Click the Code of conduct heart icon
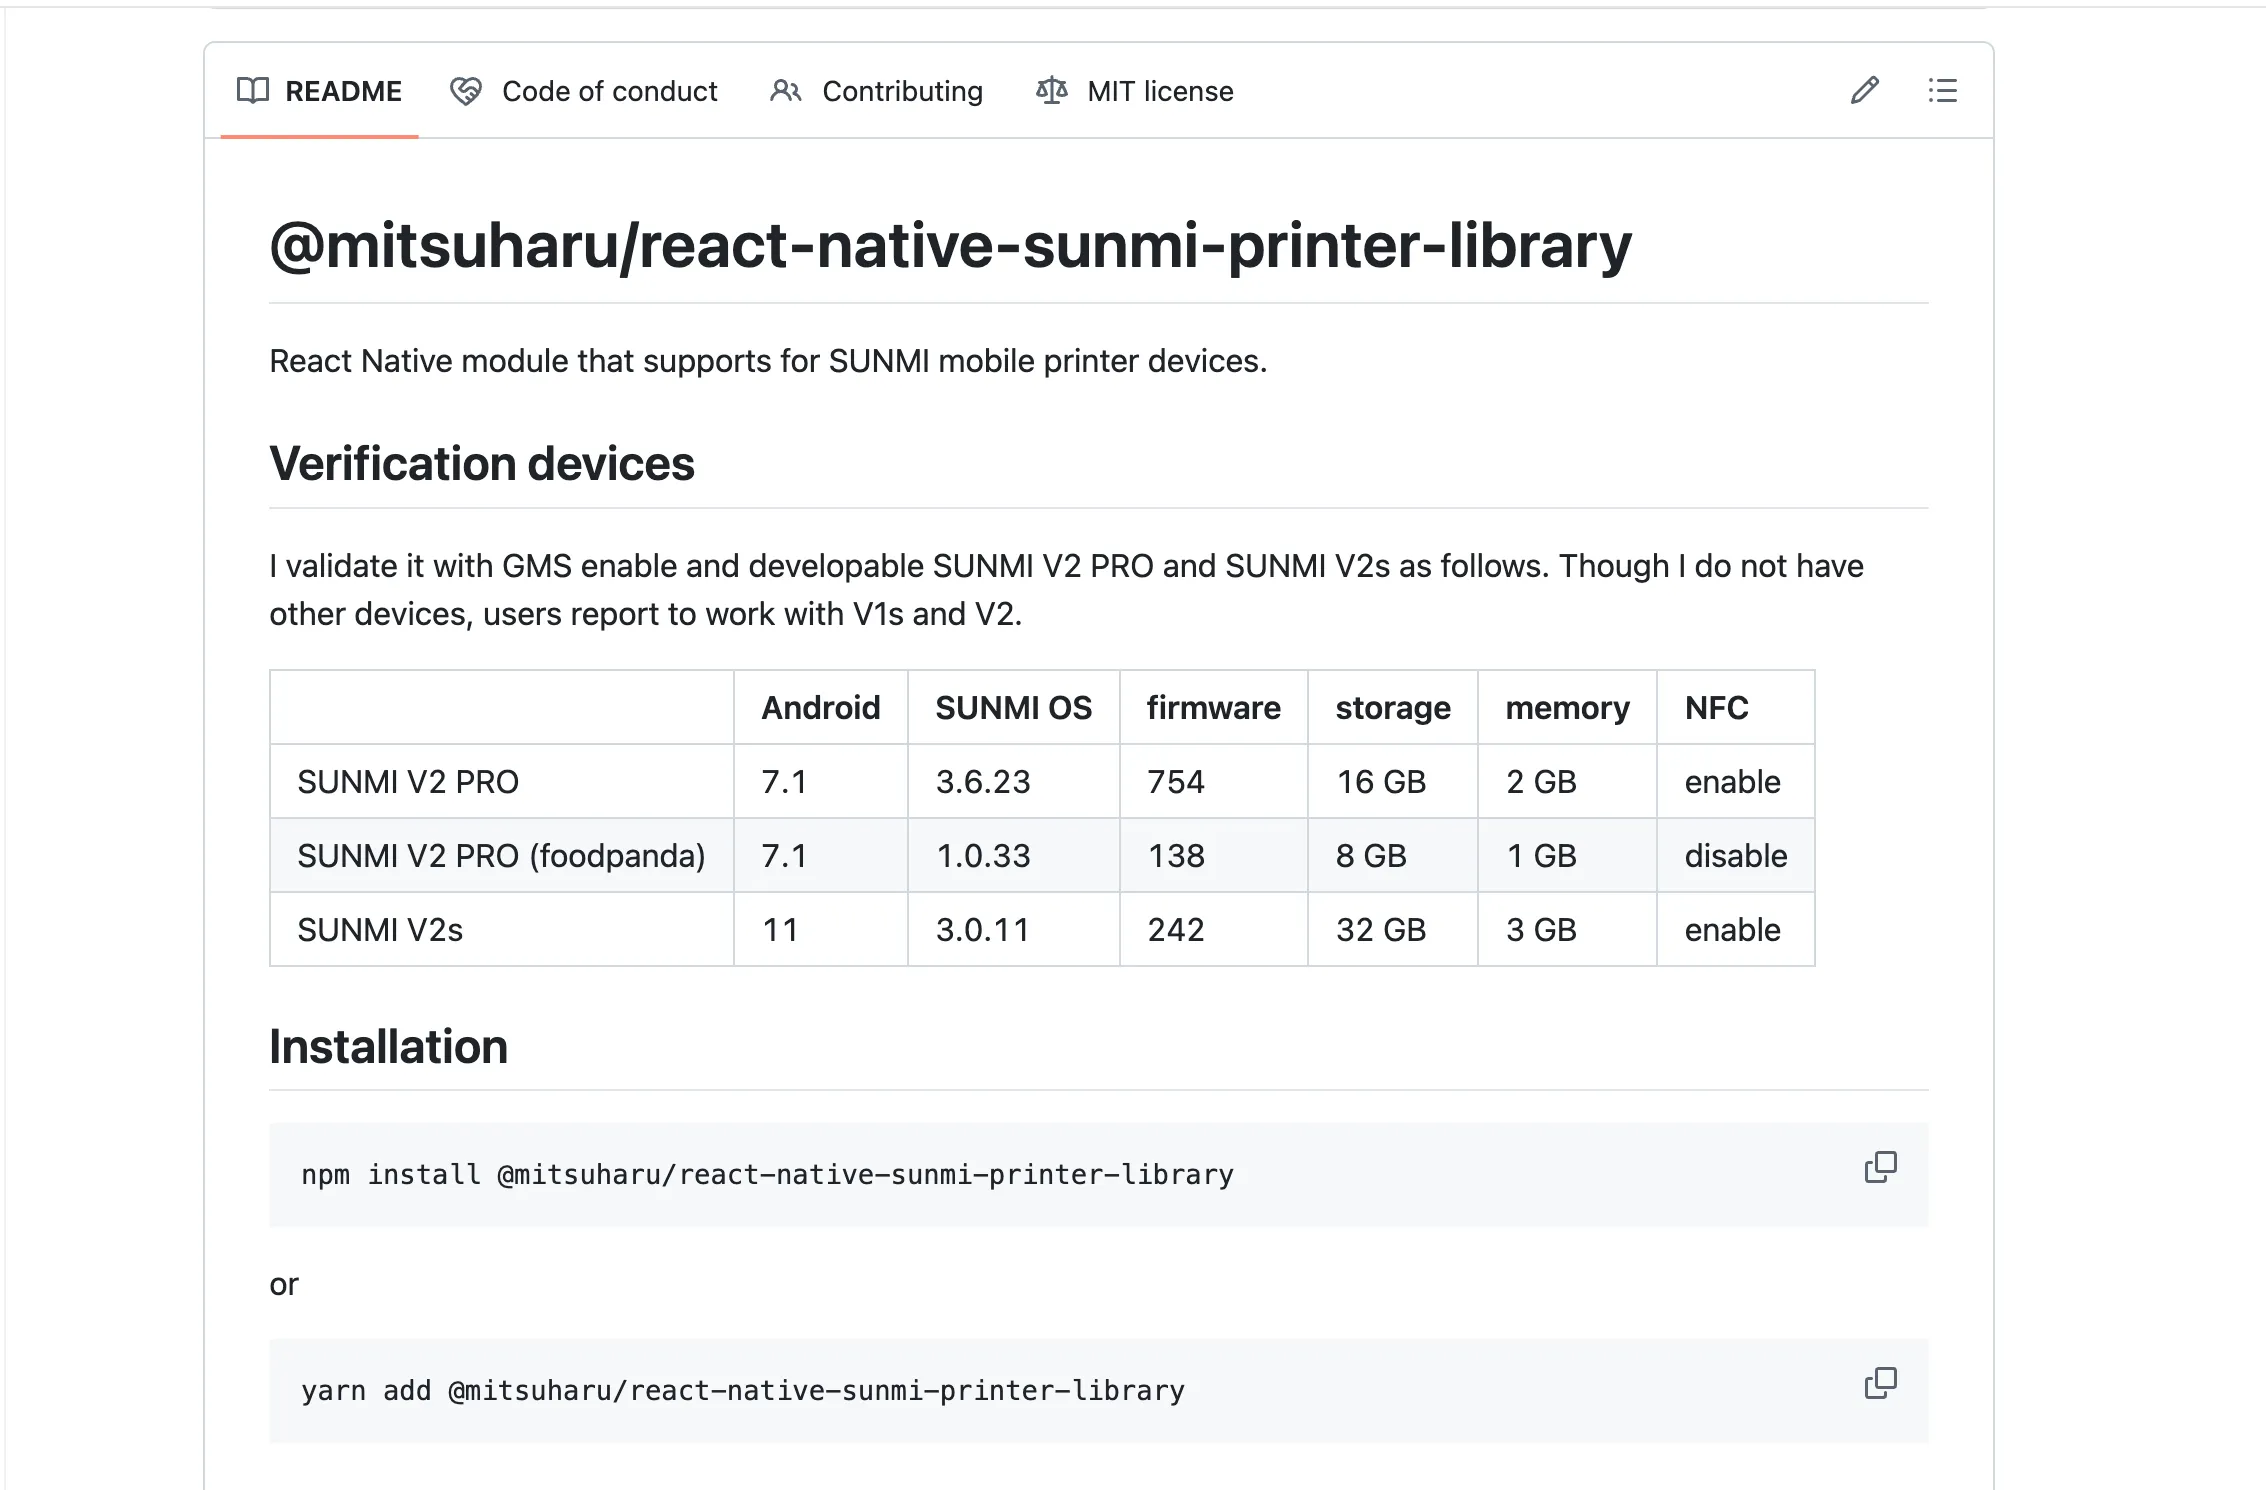This screenshot has width=2266, height=1490. 465,91
